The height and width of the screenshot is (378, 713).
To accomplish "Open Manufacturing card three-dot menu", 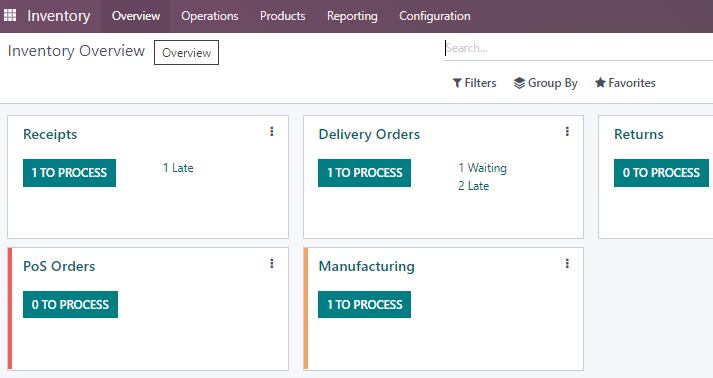I will (x=567, y=263).
